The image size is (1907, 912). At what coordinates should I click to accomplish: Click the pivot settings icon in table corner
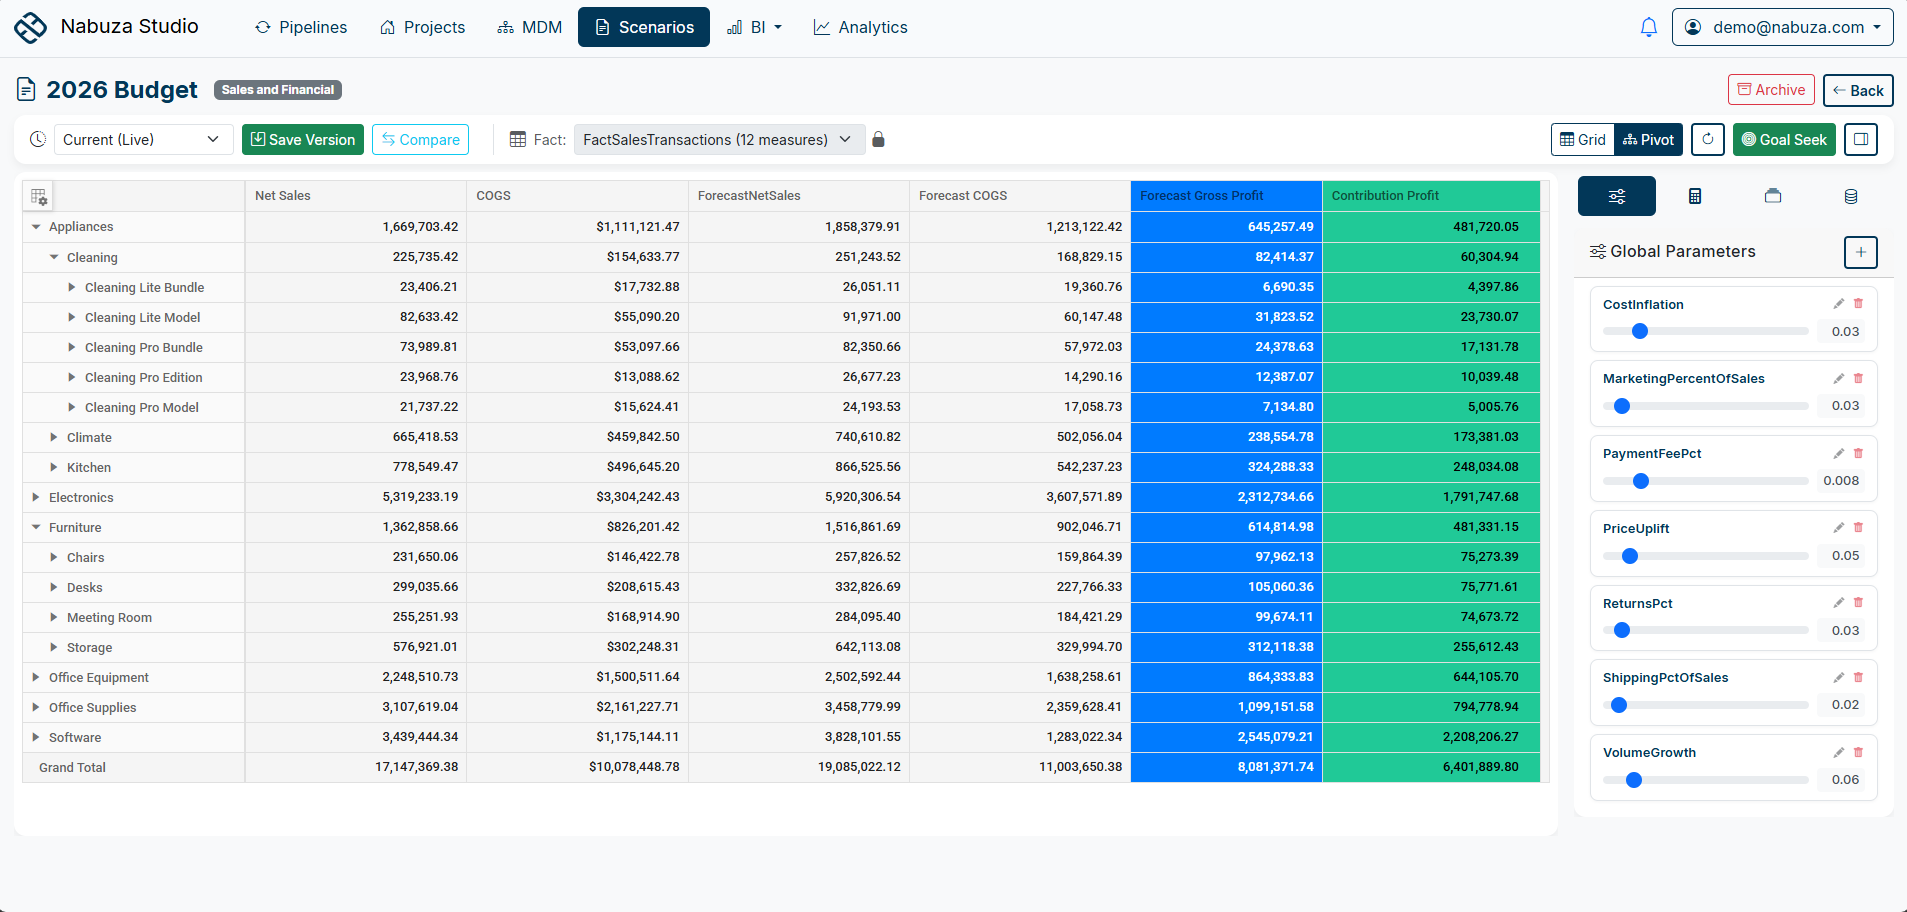point(38,196)
